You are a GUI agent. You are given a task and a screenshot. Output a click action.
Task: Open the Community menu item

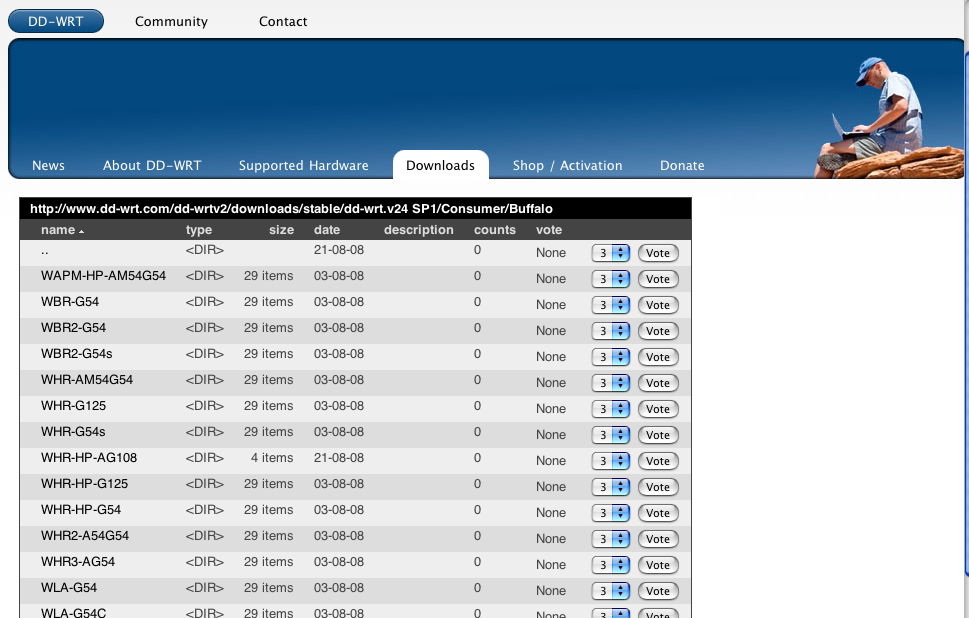point(171,22)
